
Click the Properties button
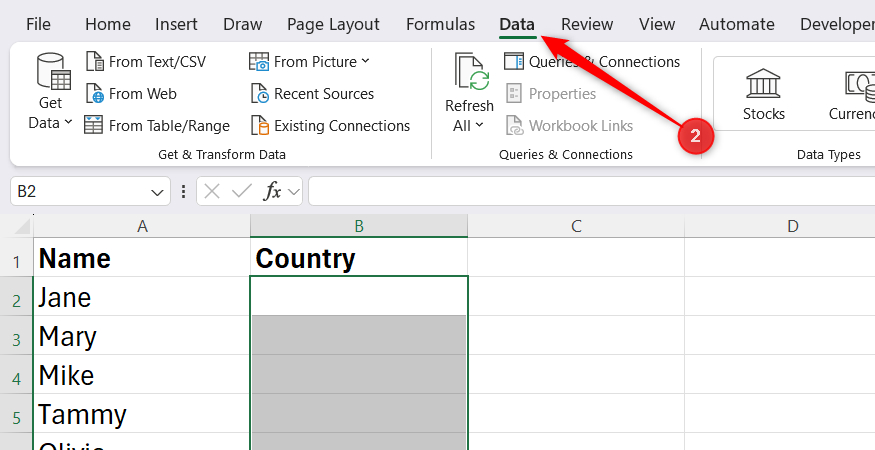pos(551,94)
